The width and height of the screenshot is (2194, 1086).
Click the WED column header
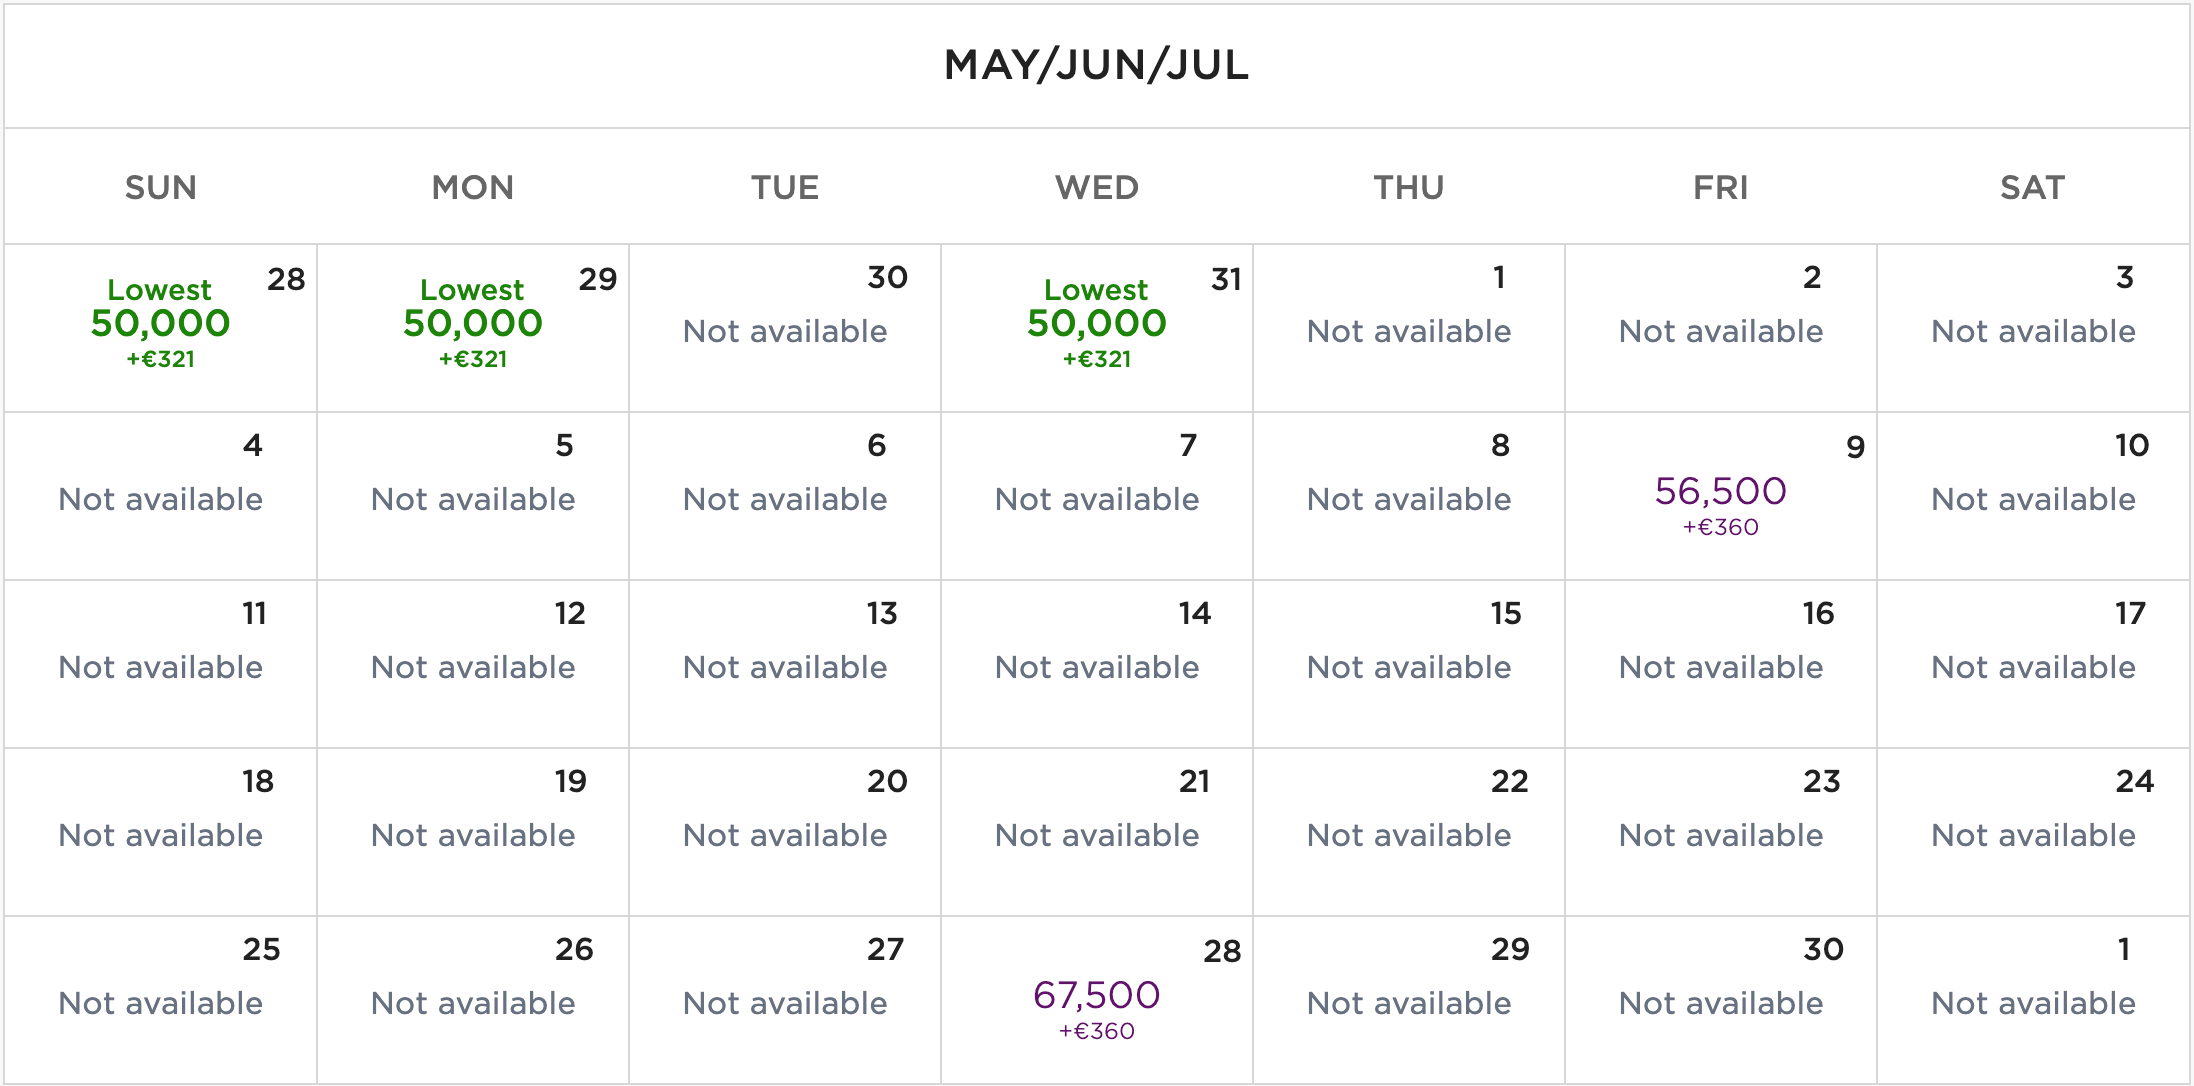1097,187
